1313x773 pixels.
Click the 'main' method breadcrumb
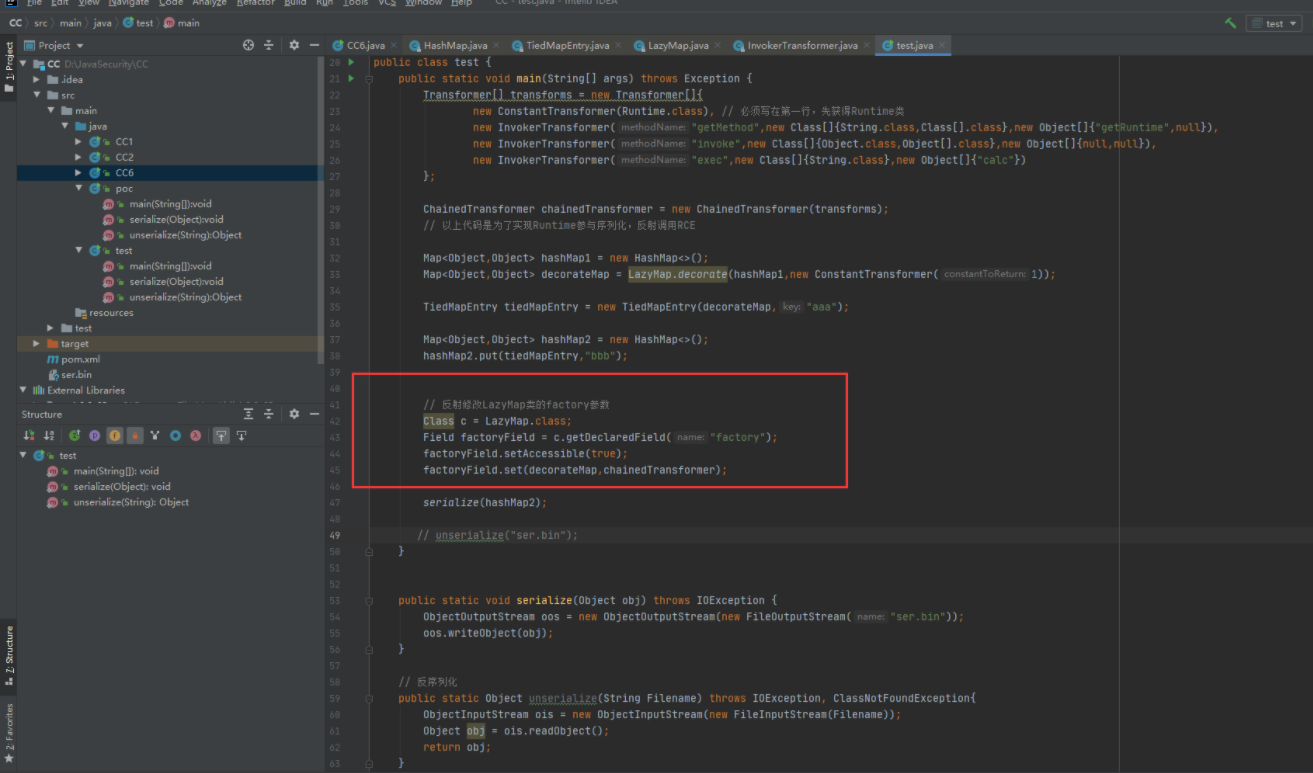coord(181,23)
